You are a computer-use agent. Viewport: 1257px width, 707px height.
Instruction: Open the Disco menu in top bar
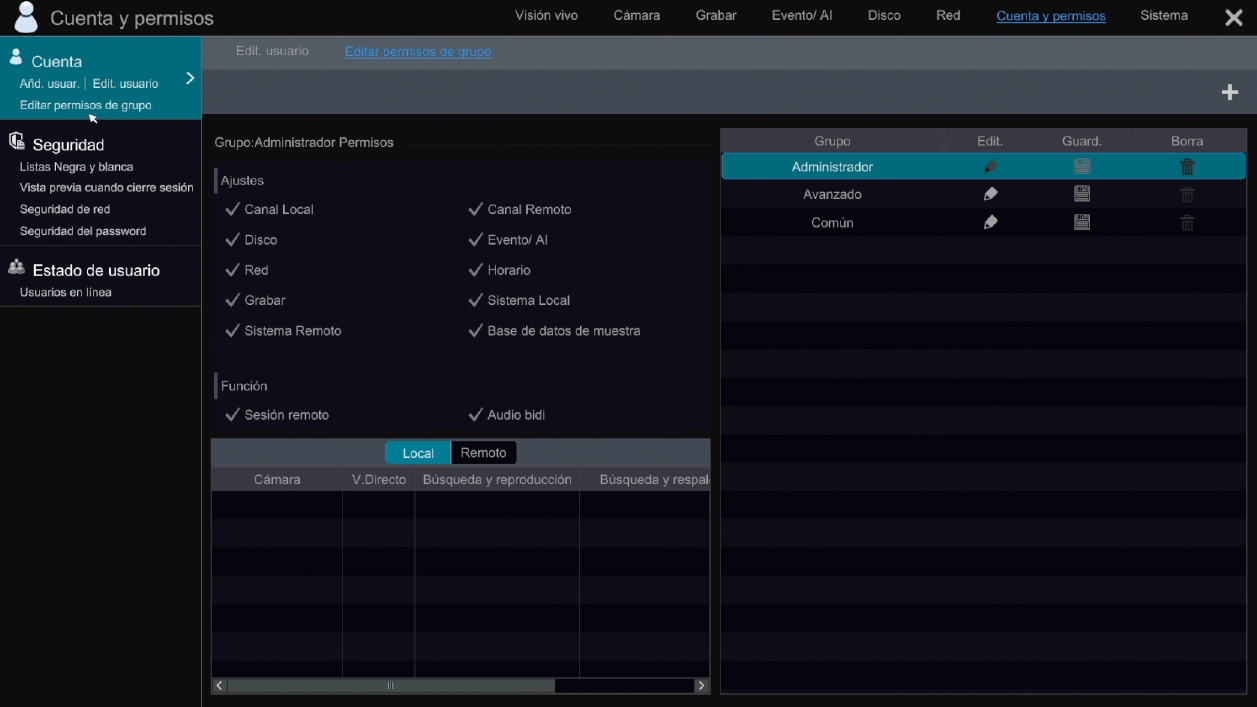point(884,16)
